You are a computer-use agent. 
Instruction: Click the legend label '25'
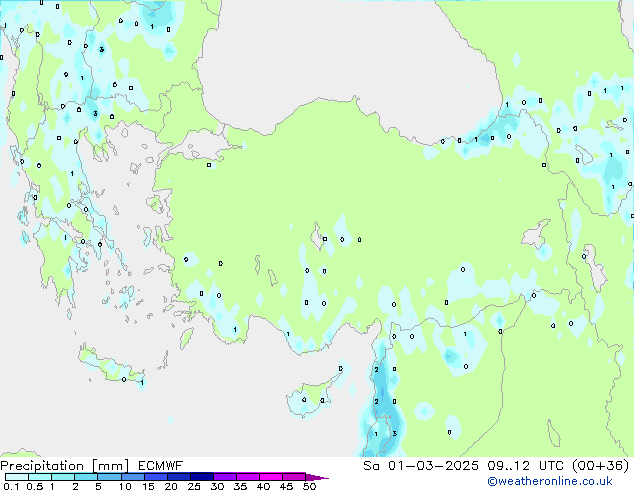(x=194, y=486)
